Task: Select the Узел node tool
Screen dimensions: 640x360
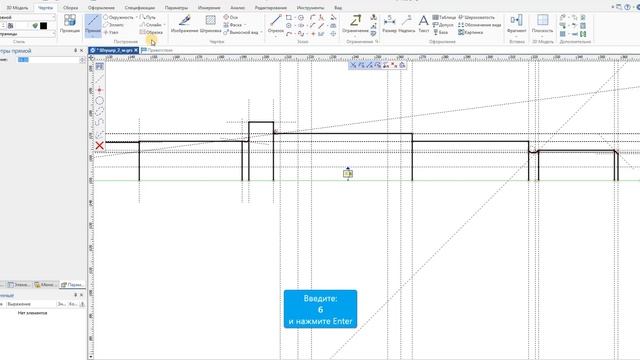Action: (111, 32)
